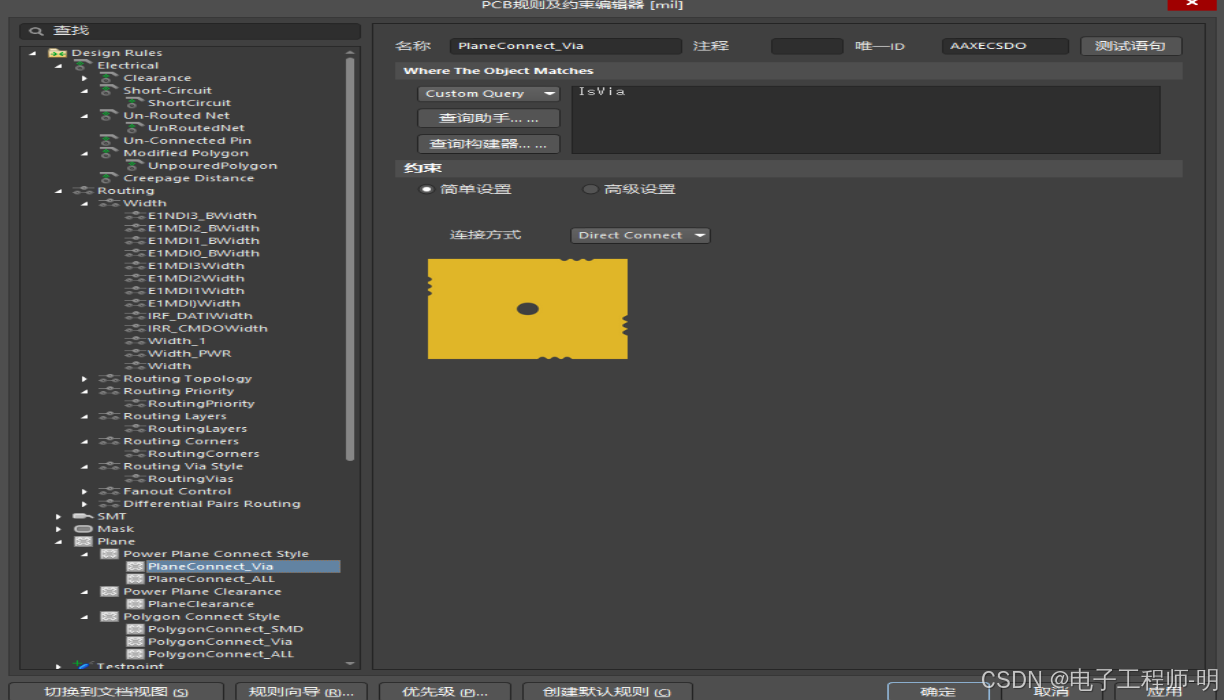Click the SMT category icon
The height and width of the screenshot is (700, 1224).
[83, 517]
